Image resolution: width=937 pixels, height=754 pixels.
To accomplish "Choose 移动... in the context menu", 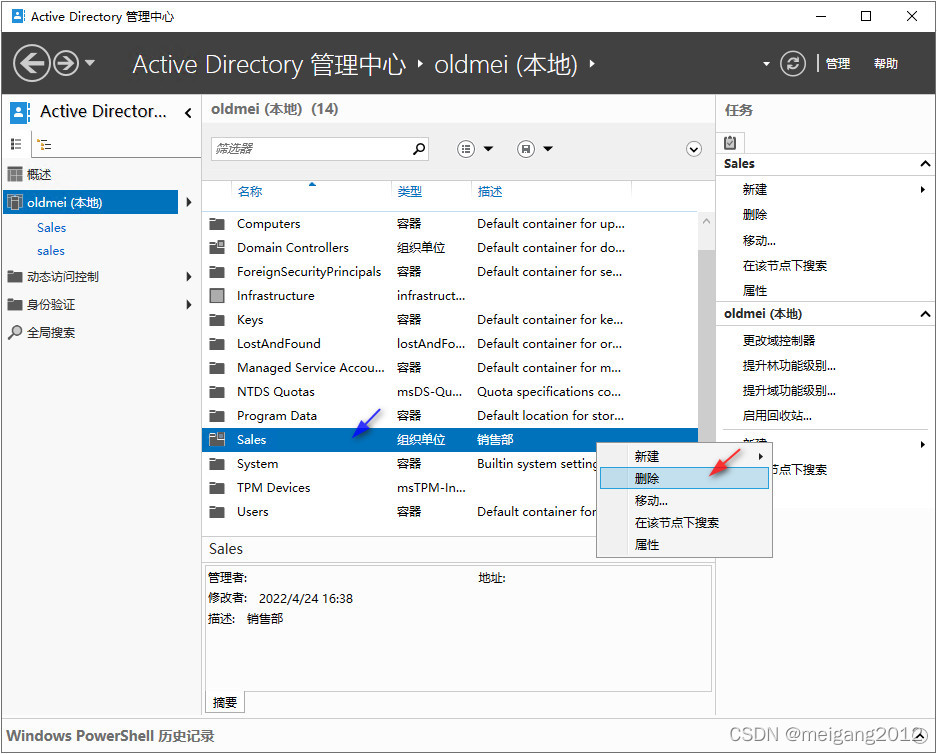I will click(684, 501).
